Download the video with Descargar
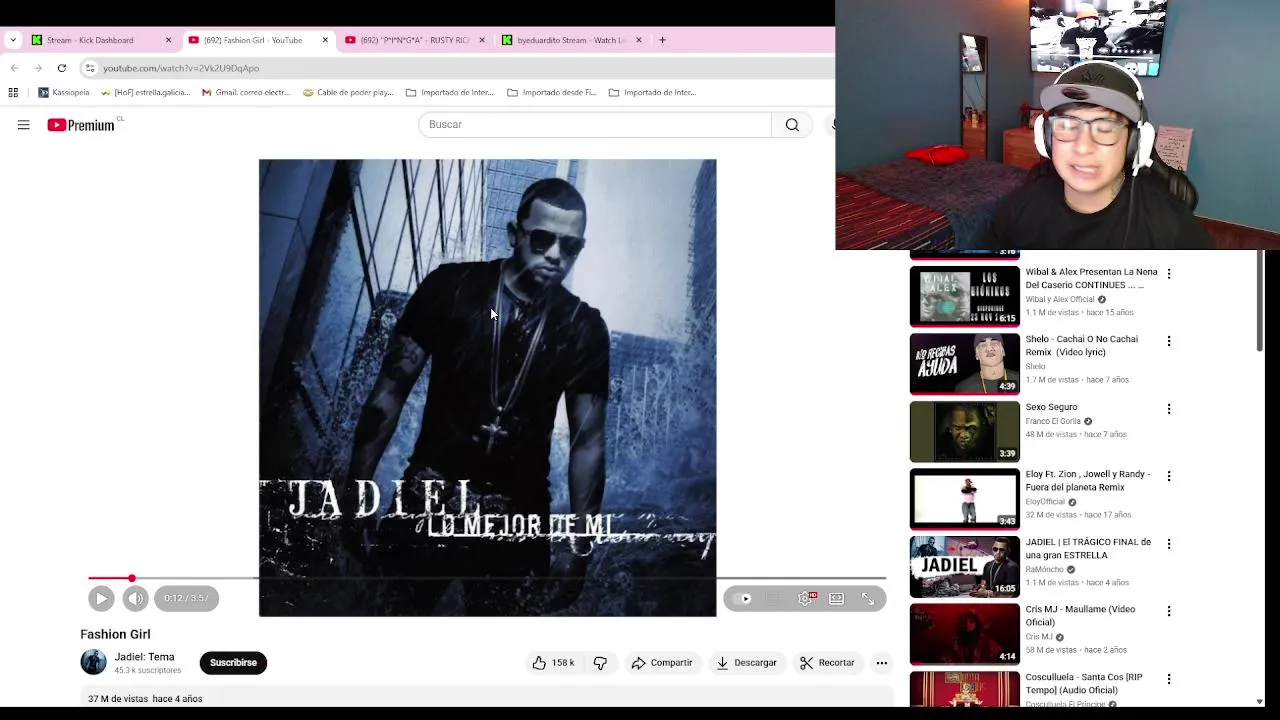 pos(746,663)
